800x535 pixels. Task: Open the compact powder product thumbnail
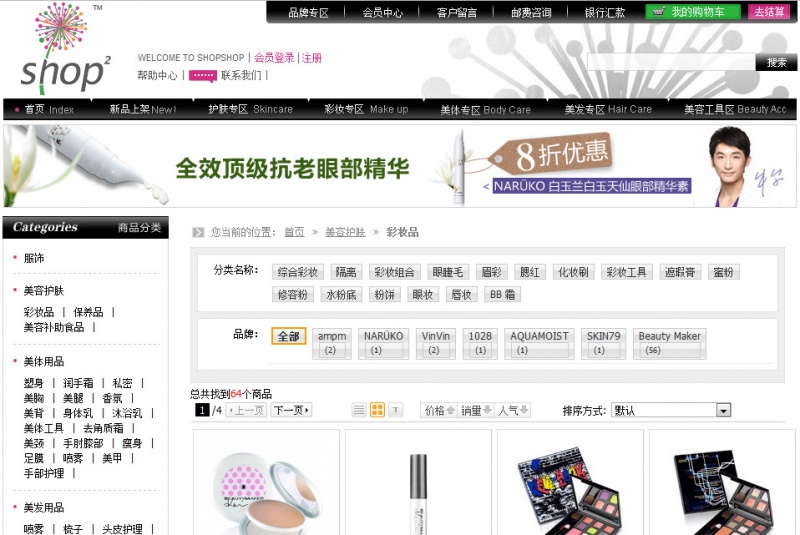[x=266, y=487]
